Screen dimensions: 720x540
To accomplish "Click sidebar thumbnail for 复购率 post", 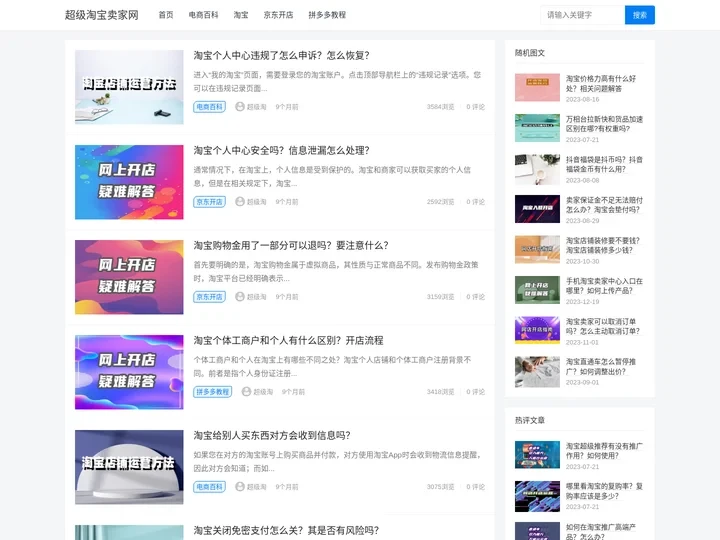I will click(x=537, y=496).
